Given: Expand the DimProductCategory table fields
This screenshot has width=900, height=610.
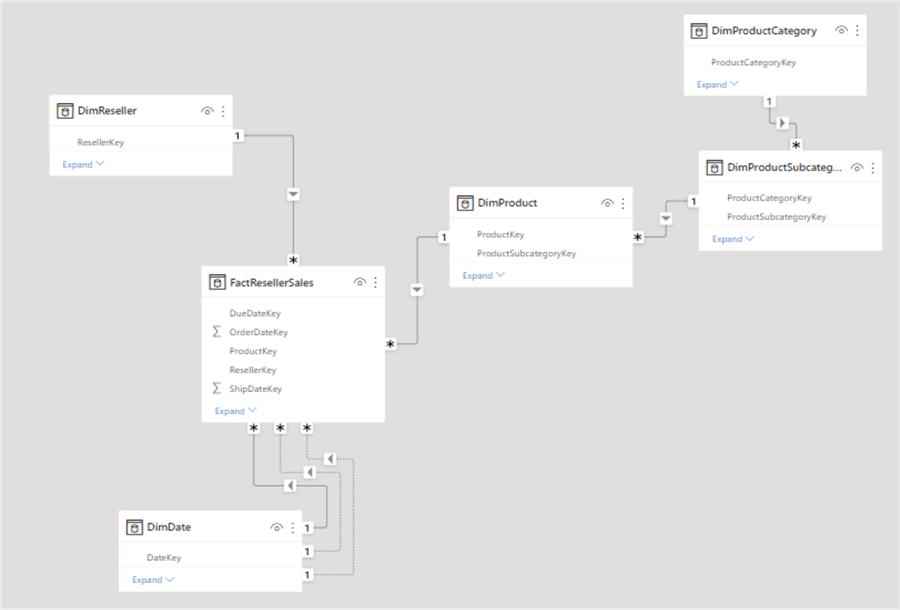Looking at the screenshot, I should 717,84.
